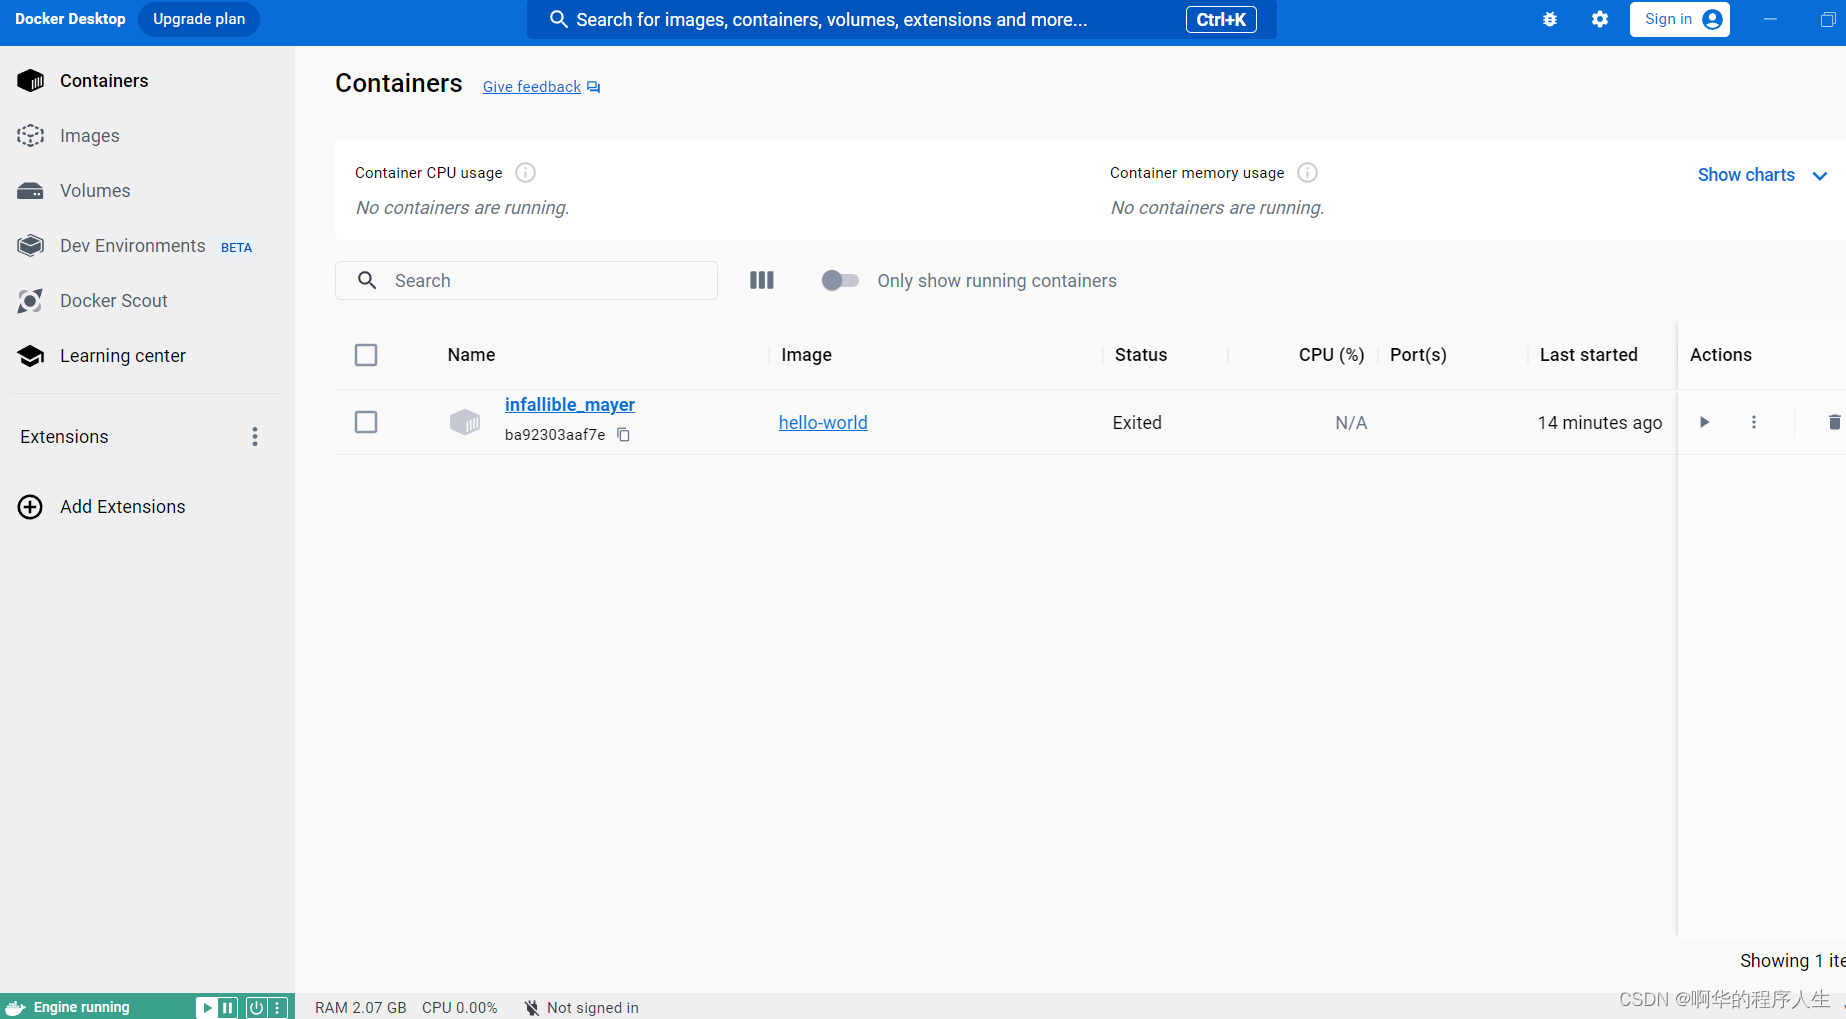Open engine options menu in status bar

278,1008
